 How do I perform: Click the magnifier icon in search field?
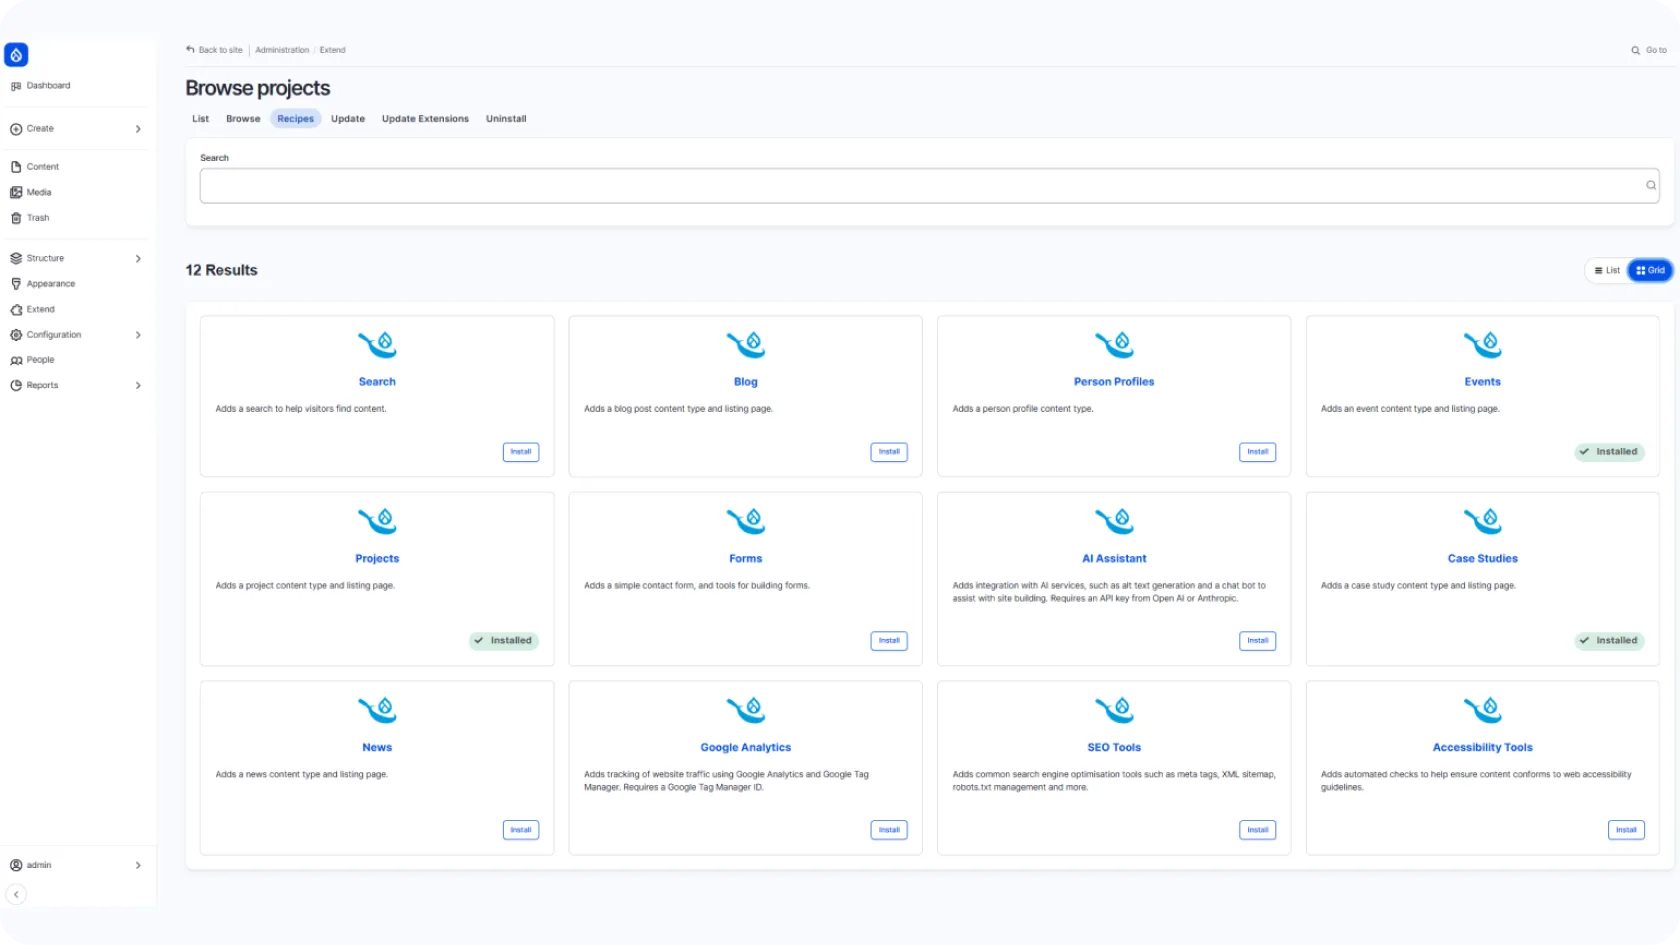coord(1650,186)
